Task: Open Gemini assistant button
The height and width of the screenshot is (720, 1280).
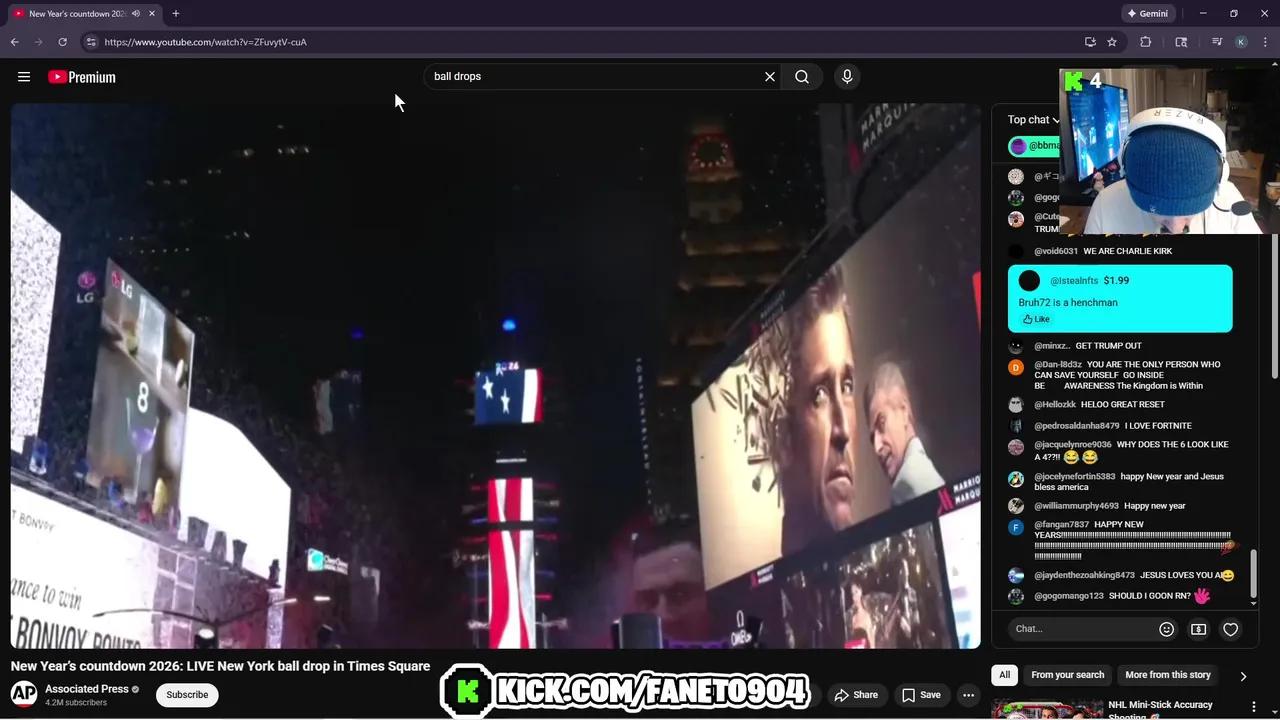Action: pyautogui.click(x=1148, y=14)
